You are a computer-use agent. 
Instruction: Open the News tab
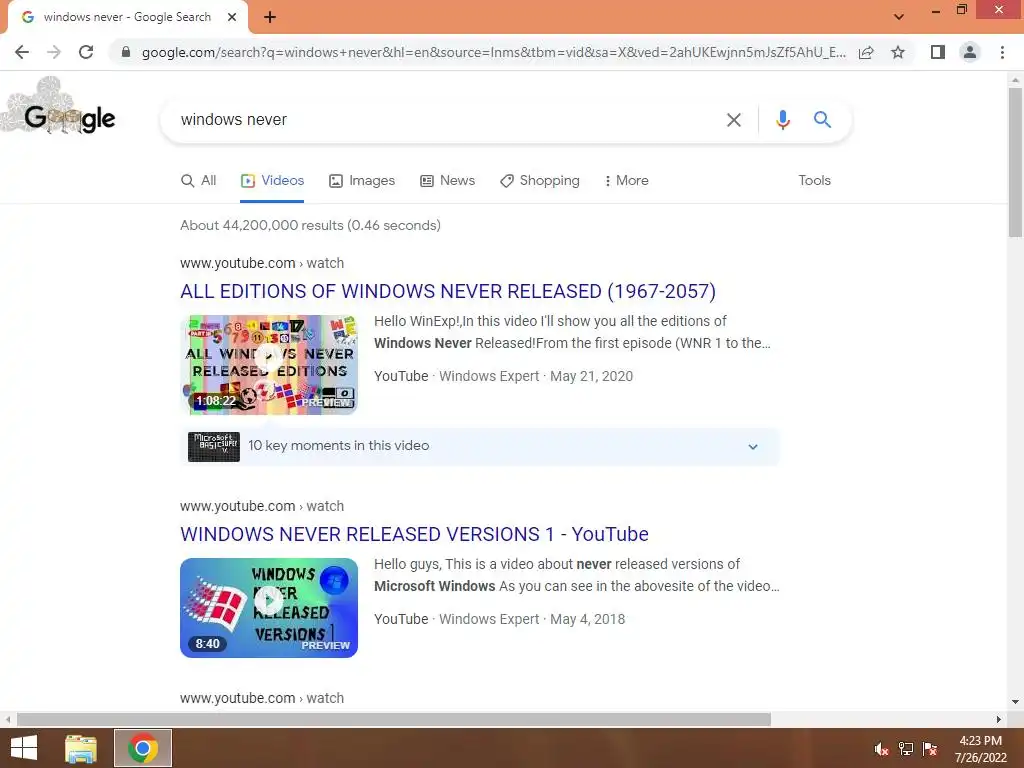pyautogui.click(x=447, y=181)
